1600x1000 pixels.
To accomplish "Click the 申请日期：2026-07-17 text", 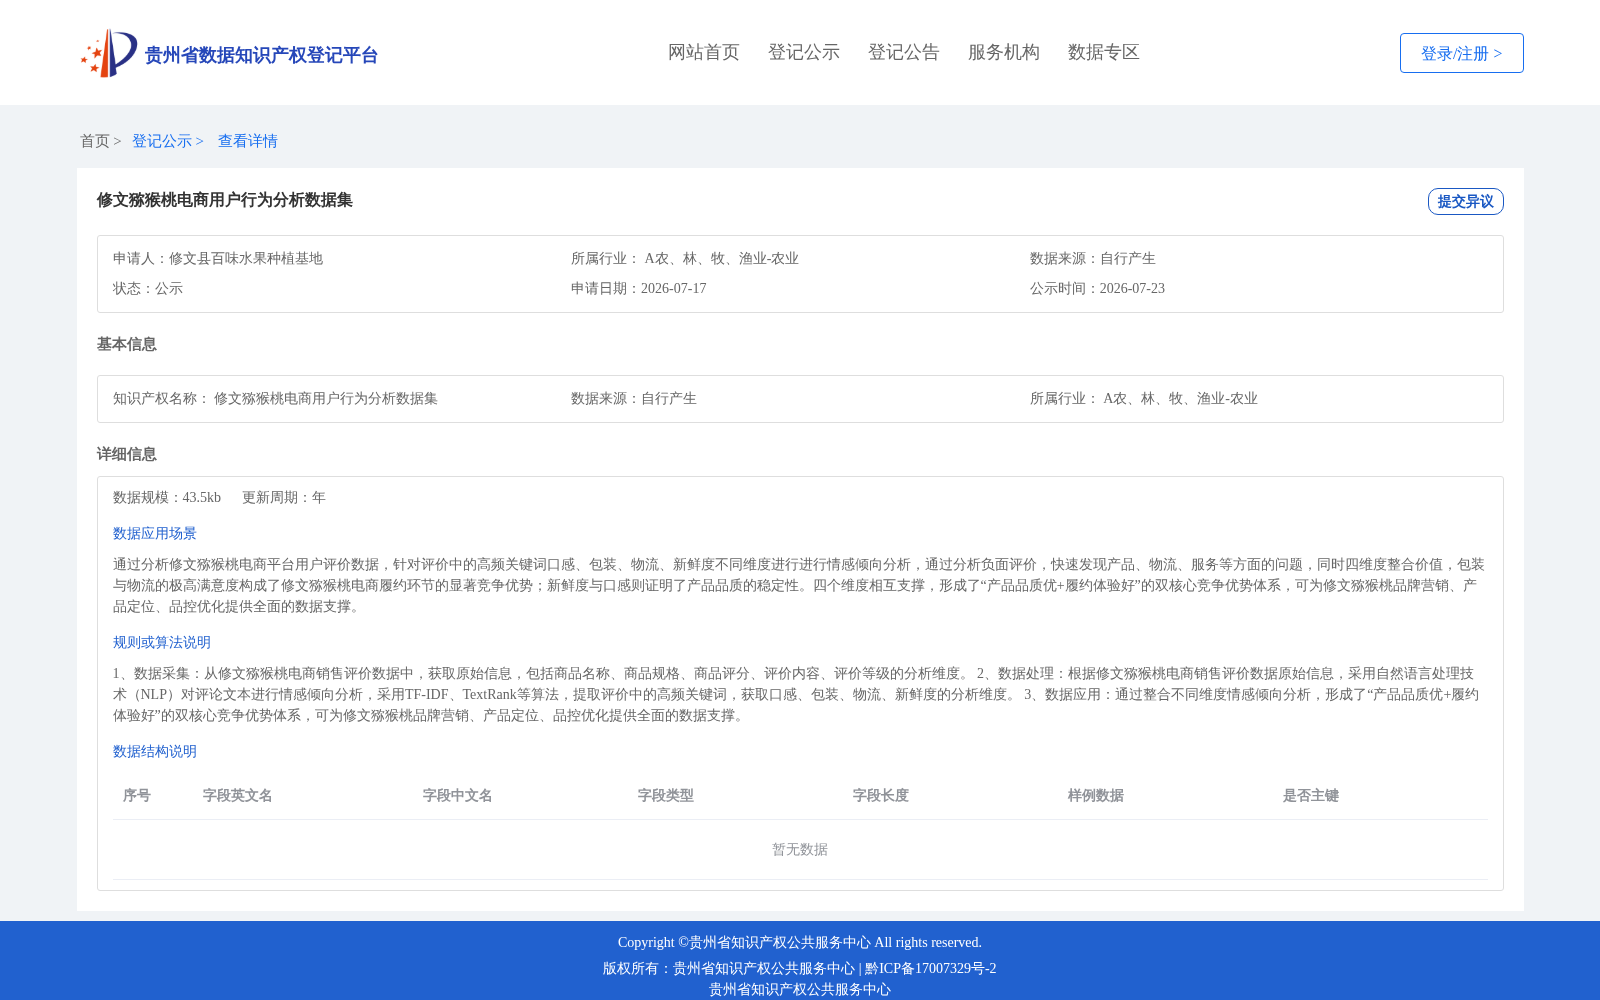I will tap(639, 288).
